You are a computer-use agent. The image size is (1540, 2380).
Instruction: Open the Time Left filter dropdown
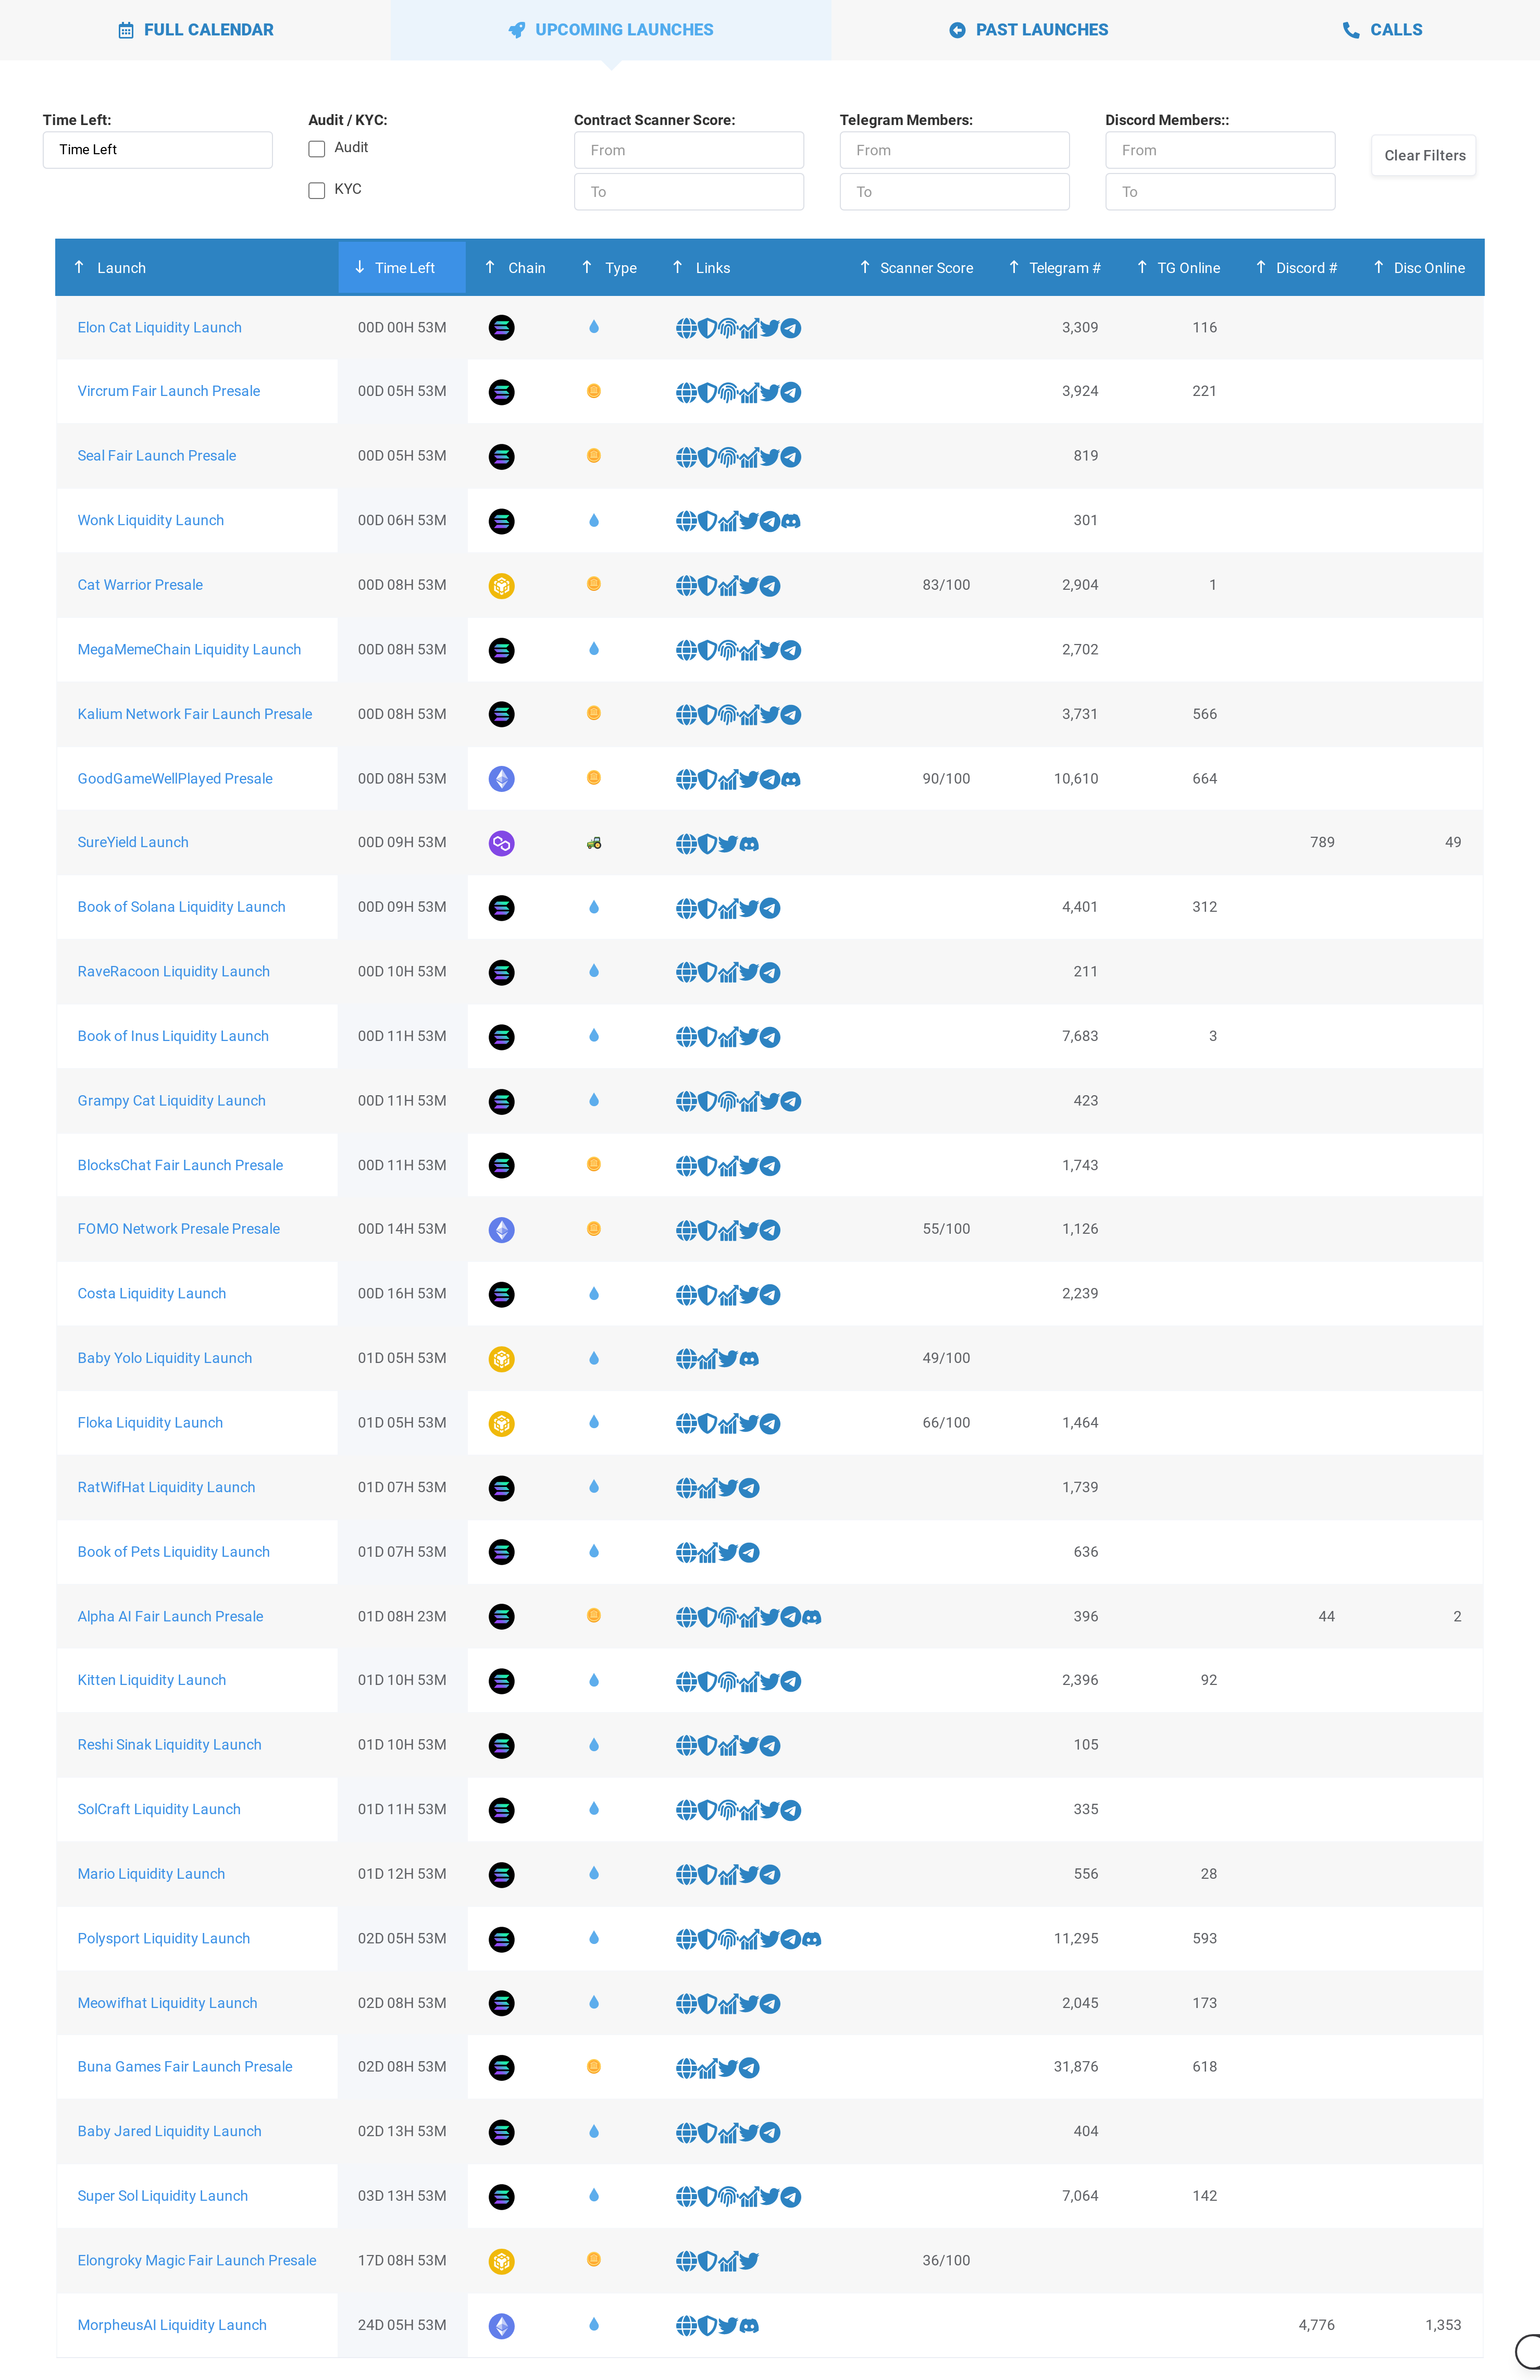tap(158, 150)
